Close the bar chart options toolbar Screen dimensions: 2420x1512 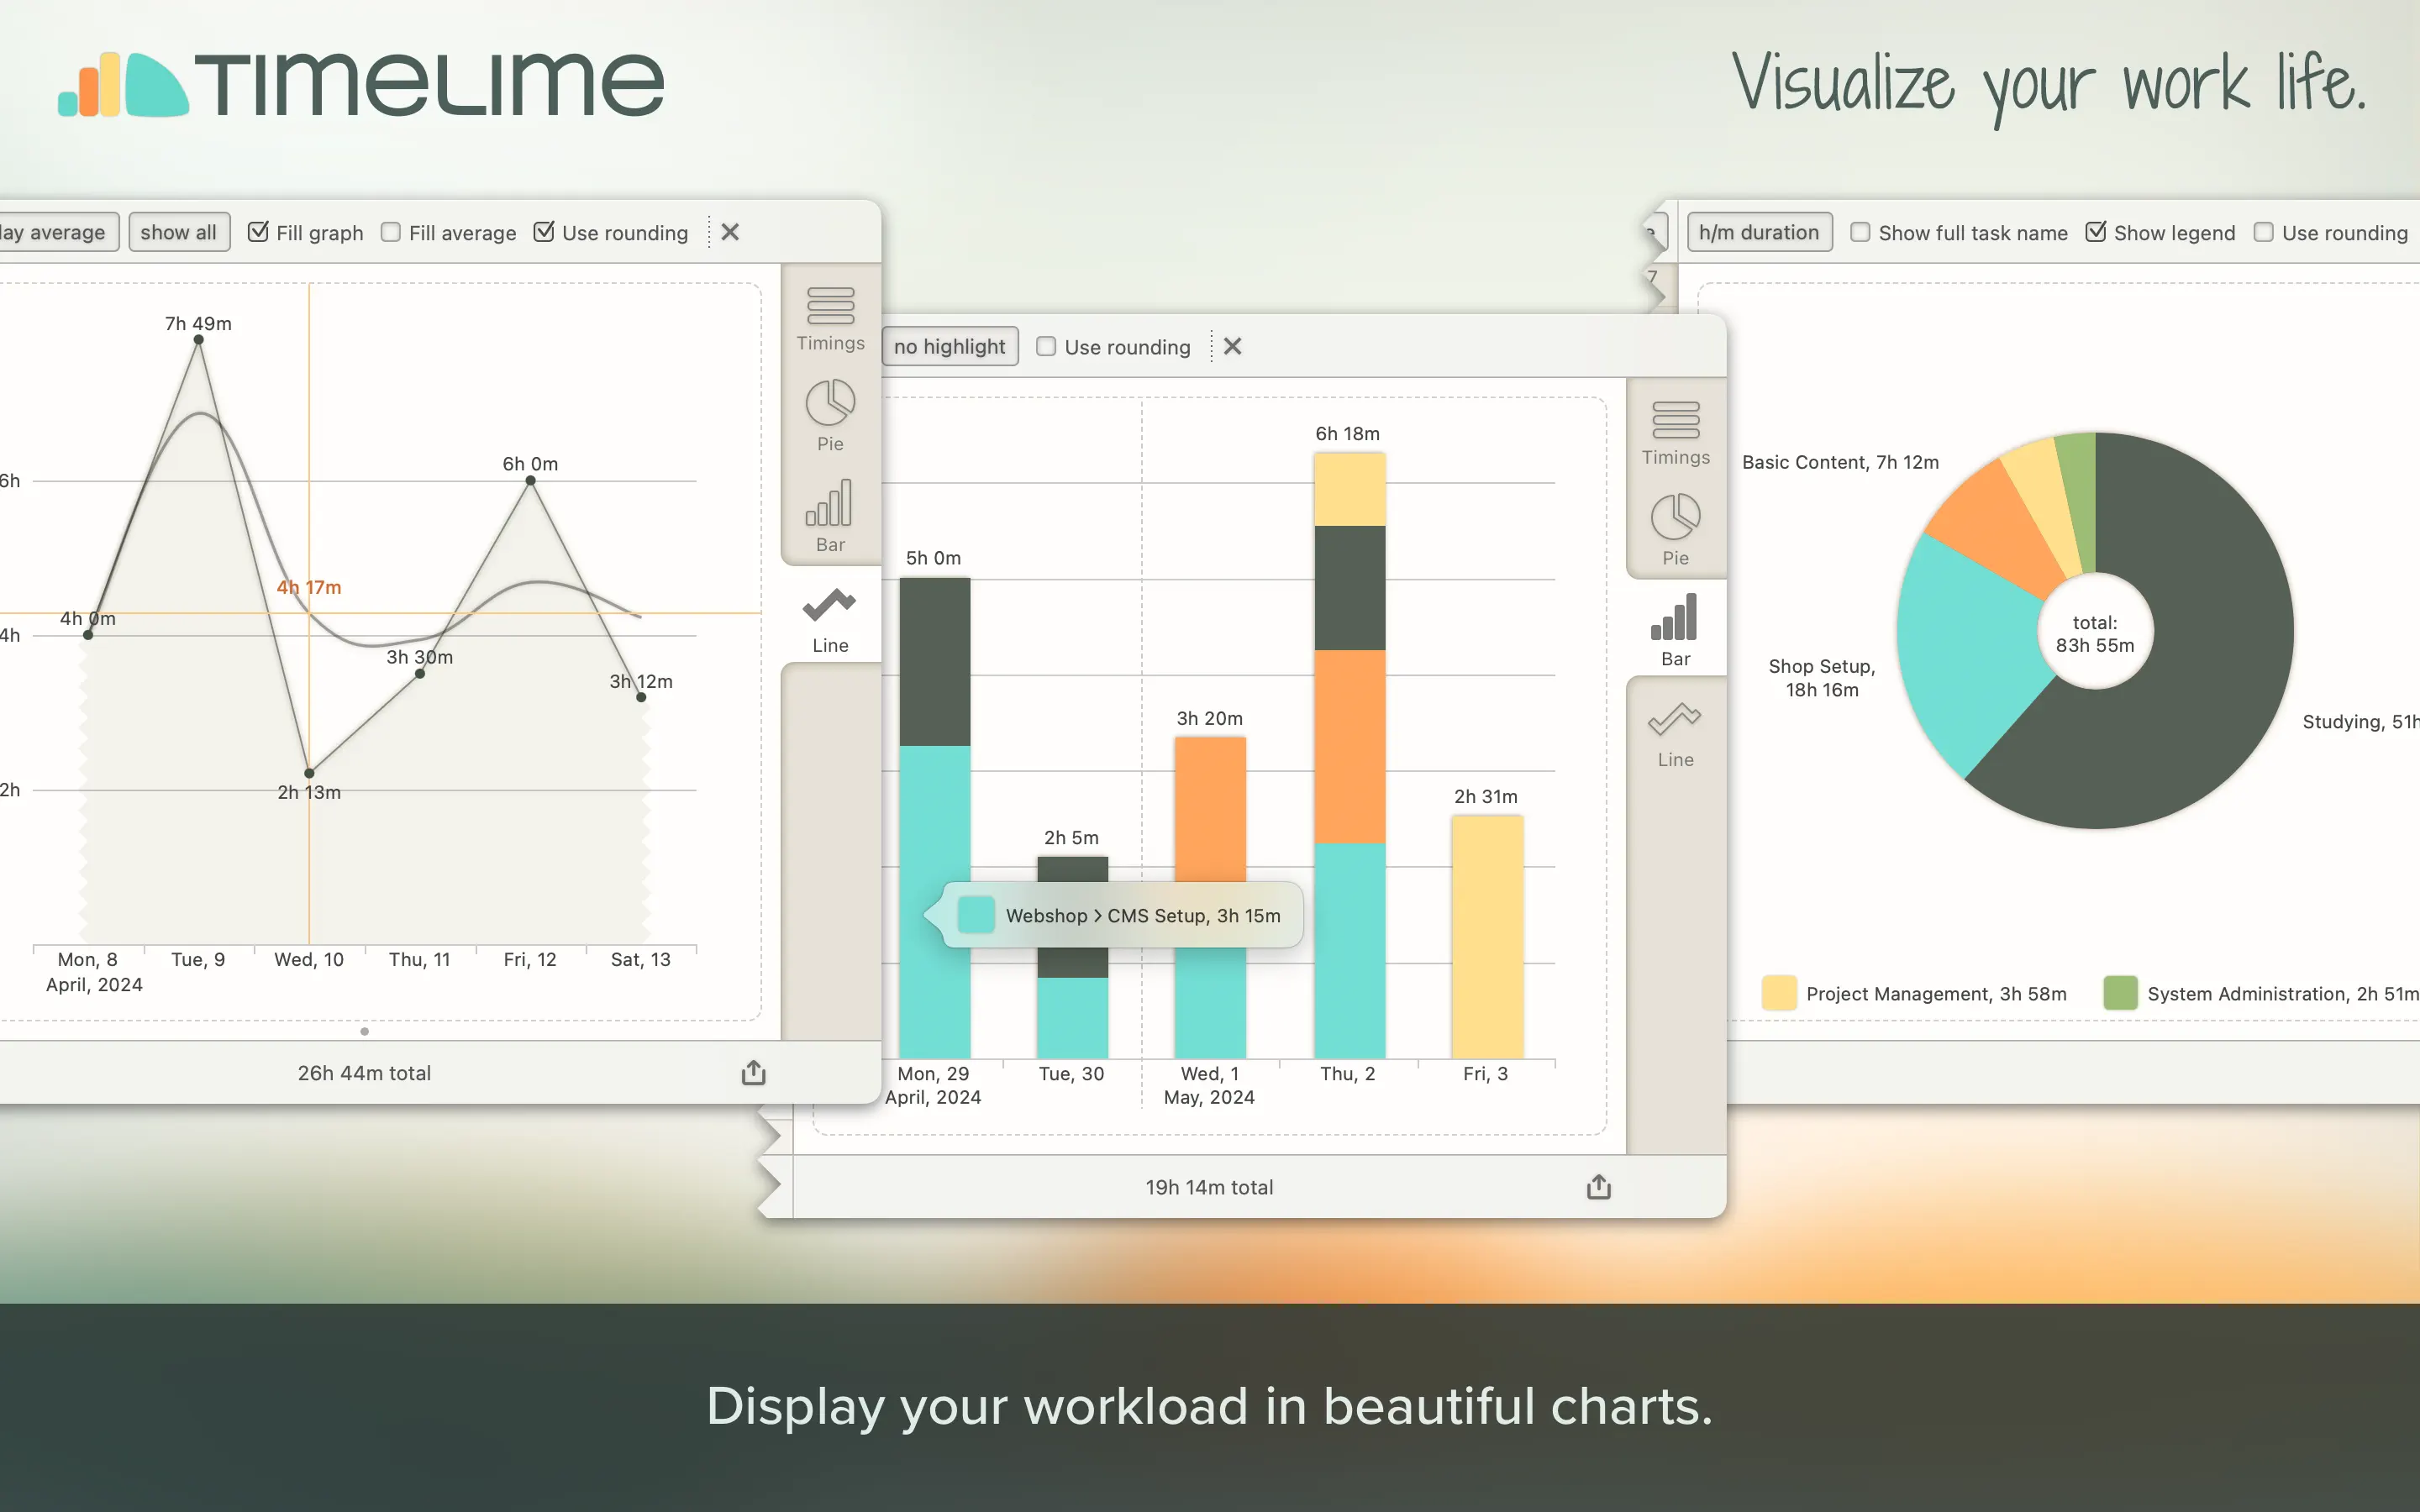pyautogui.click(x=1232, y=346)
